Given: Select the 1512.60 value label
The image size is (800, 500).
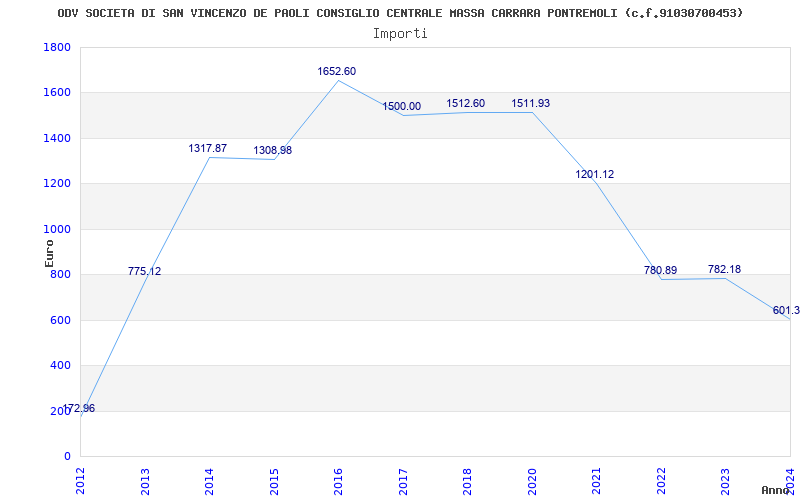Looking at the screenshot, I should pyautogui.click(x=466, y=104).
